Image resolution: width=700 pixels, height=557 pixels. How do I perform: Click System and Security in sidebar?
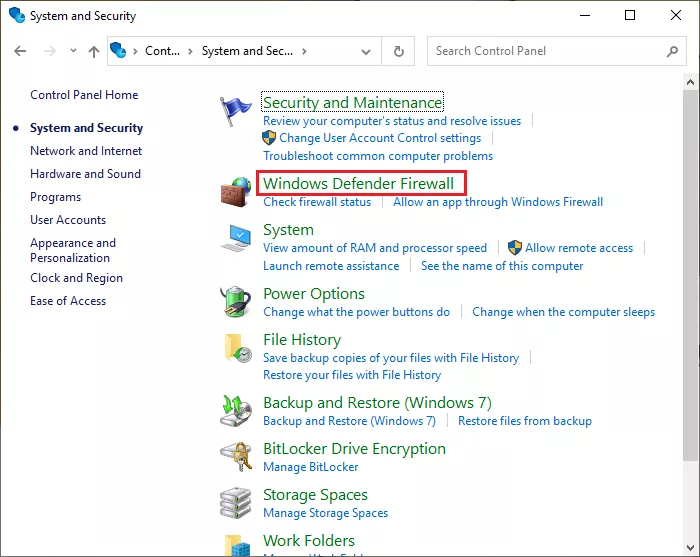click(x=86, y=128)
